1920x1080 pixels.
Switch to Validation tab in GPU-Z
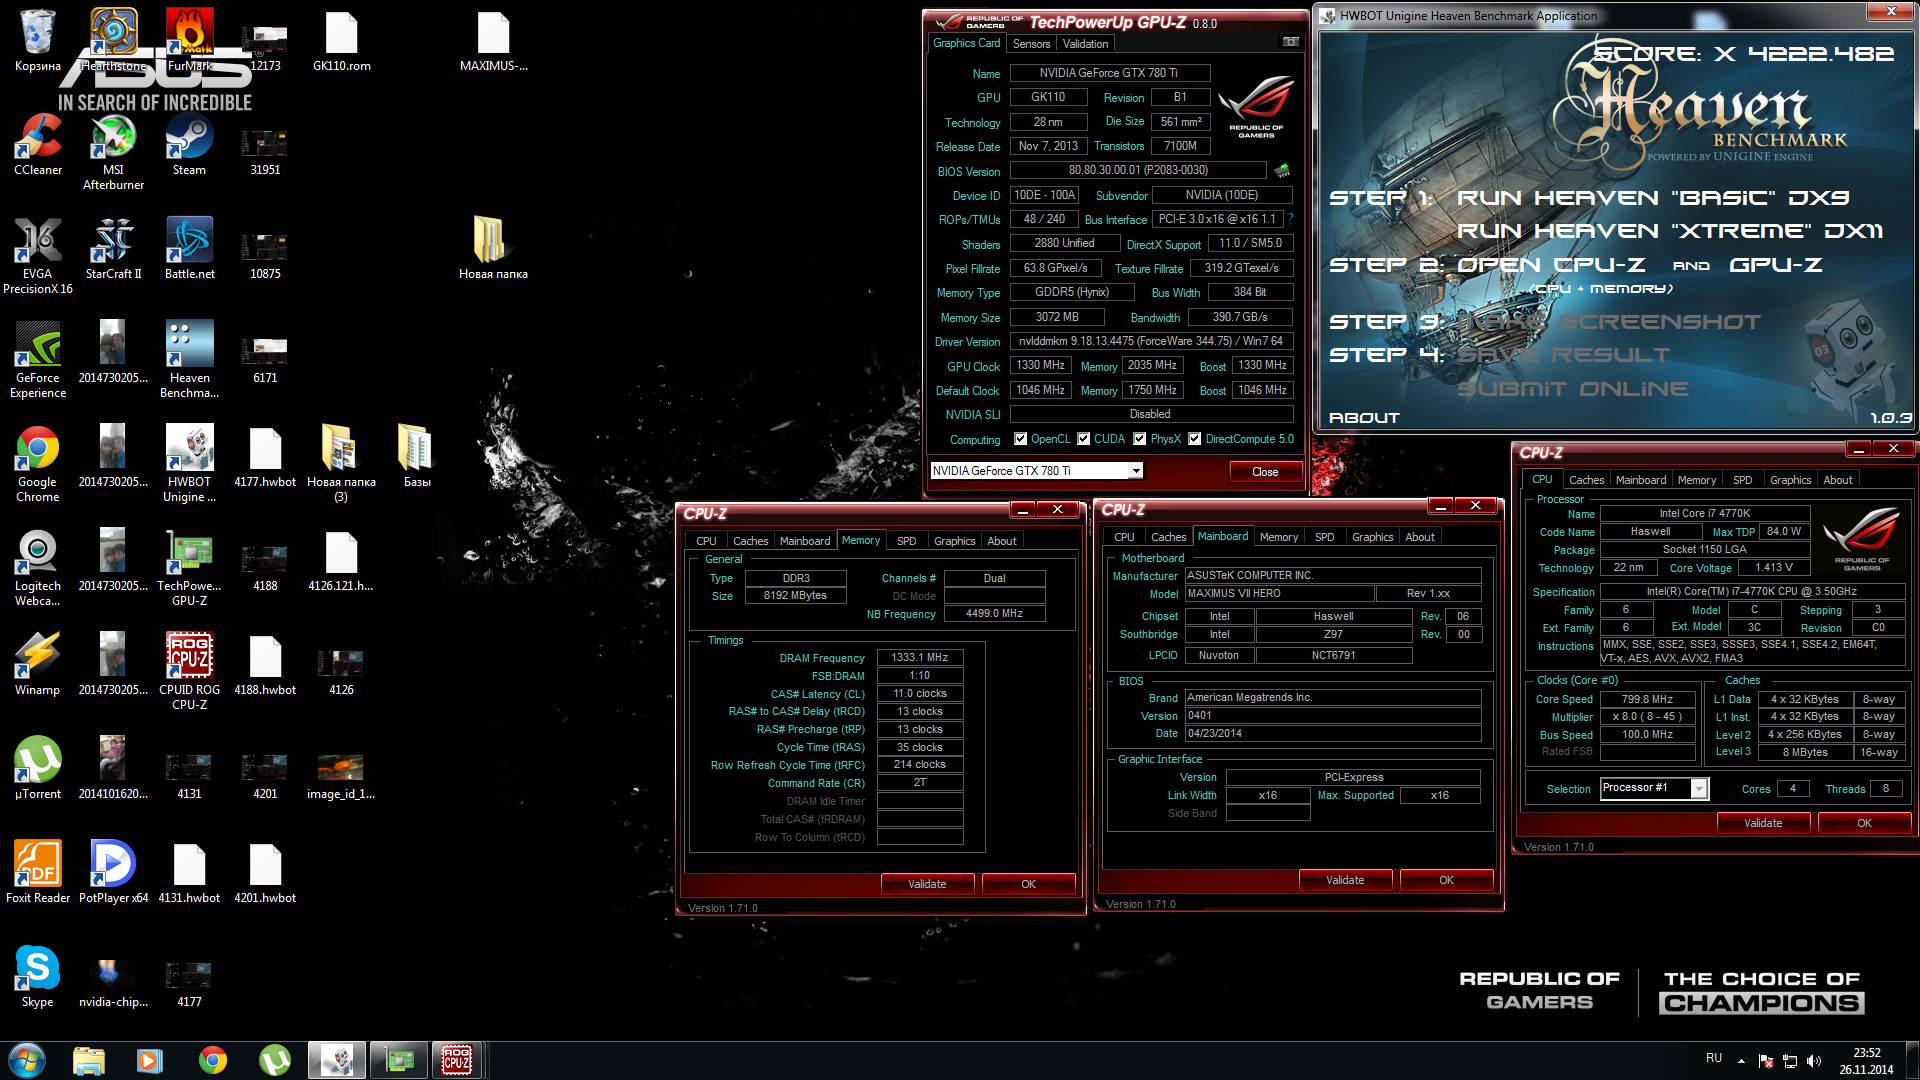(x=1085, y=44)
